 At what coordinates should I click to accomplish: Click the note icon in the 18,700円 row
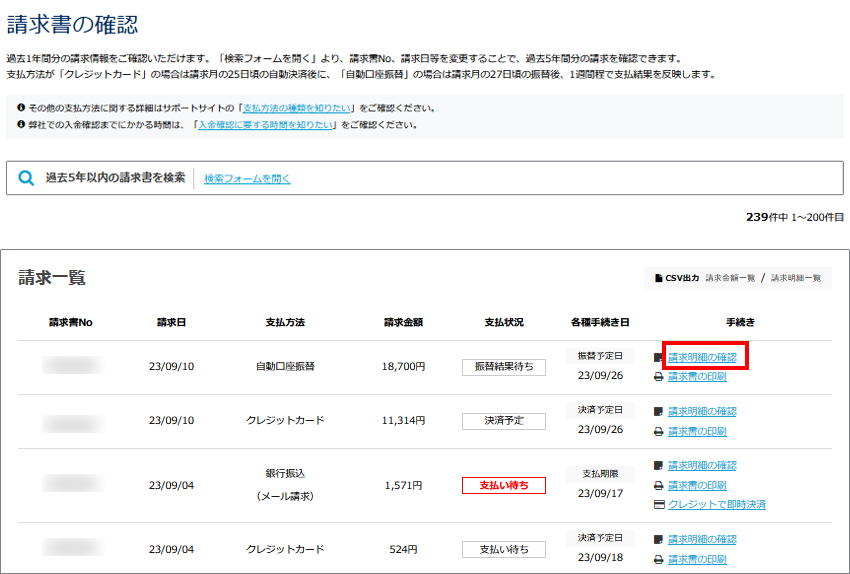pos(658,357)
